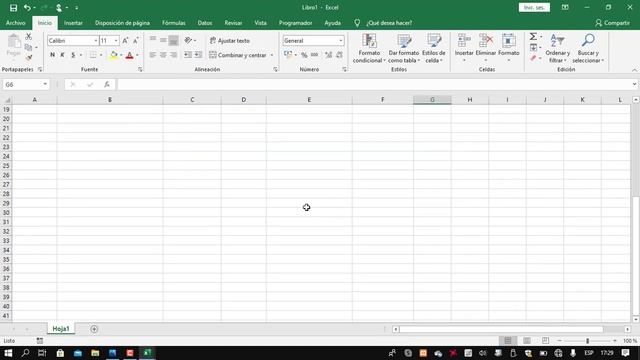
Task: Add a new sheet with the plus button
Action: tap(94, 329)
